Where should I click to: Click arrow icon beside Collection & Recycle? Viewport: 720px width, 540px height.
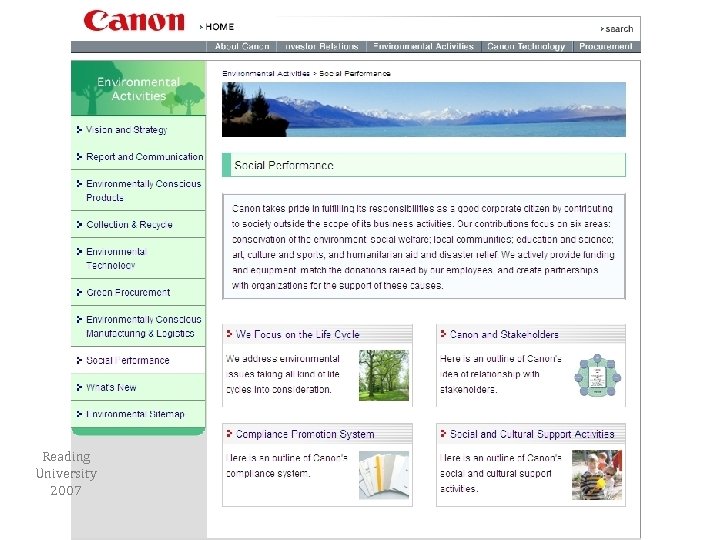tap(79, 225)
